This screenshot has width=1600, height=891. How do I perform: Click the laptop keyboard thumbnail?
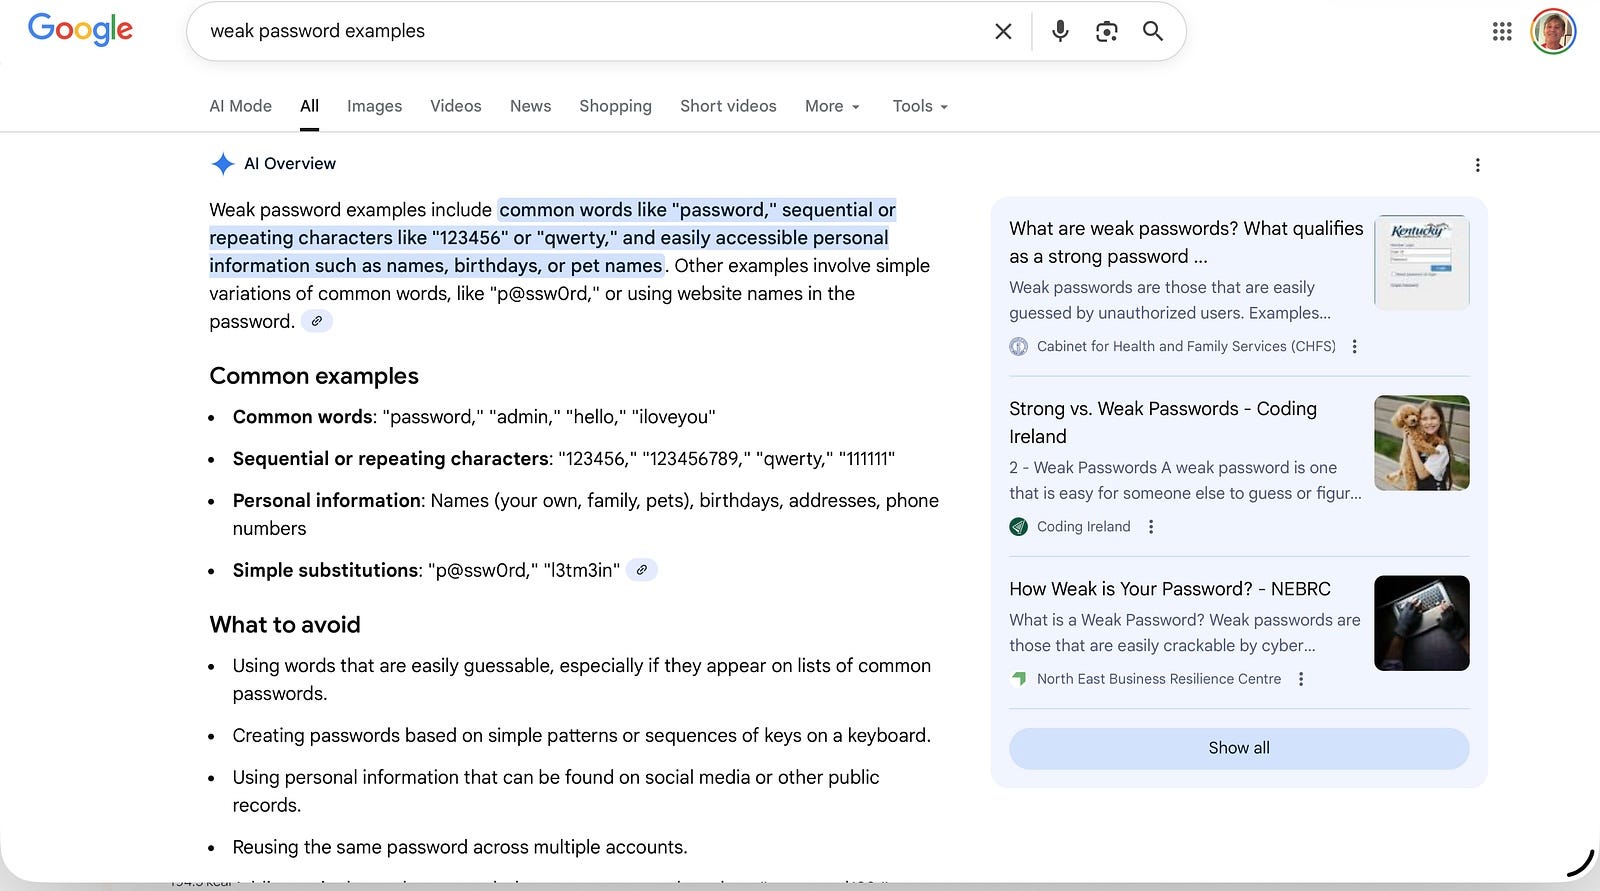1421,623
